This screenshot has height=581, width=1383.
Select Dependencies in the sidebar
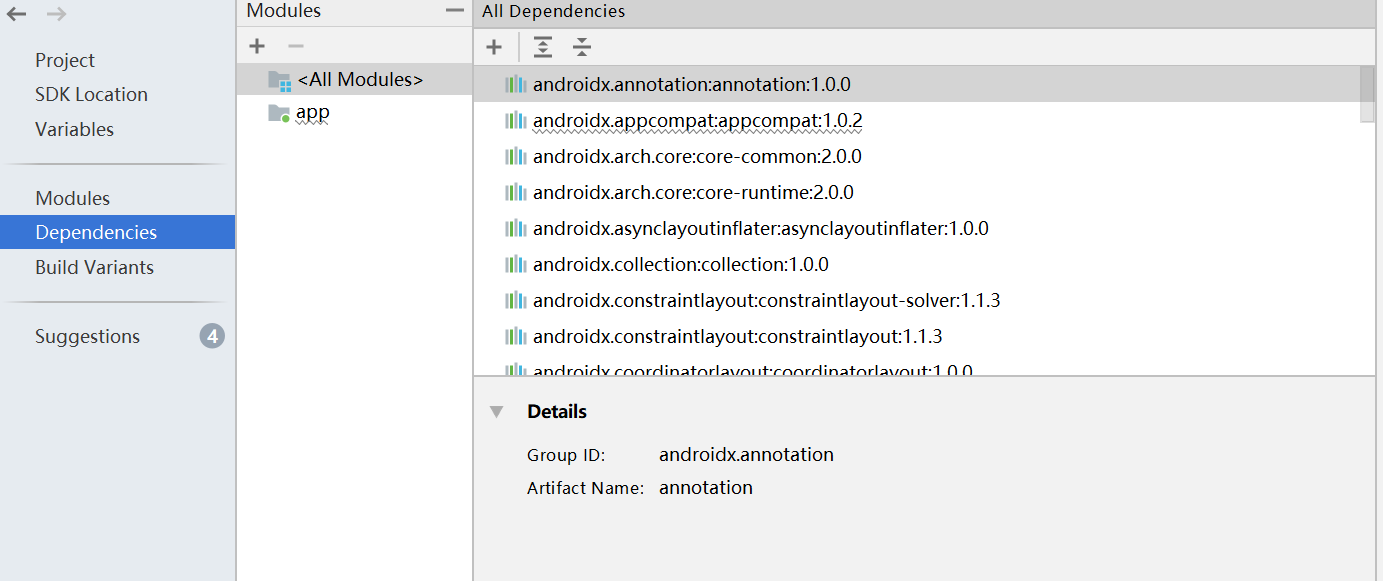pos(117,232)
